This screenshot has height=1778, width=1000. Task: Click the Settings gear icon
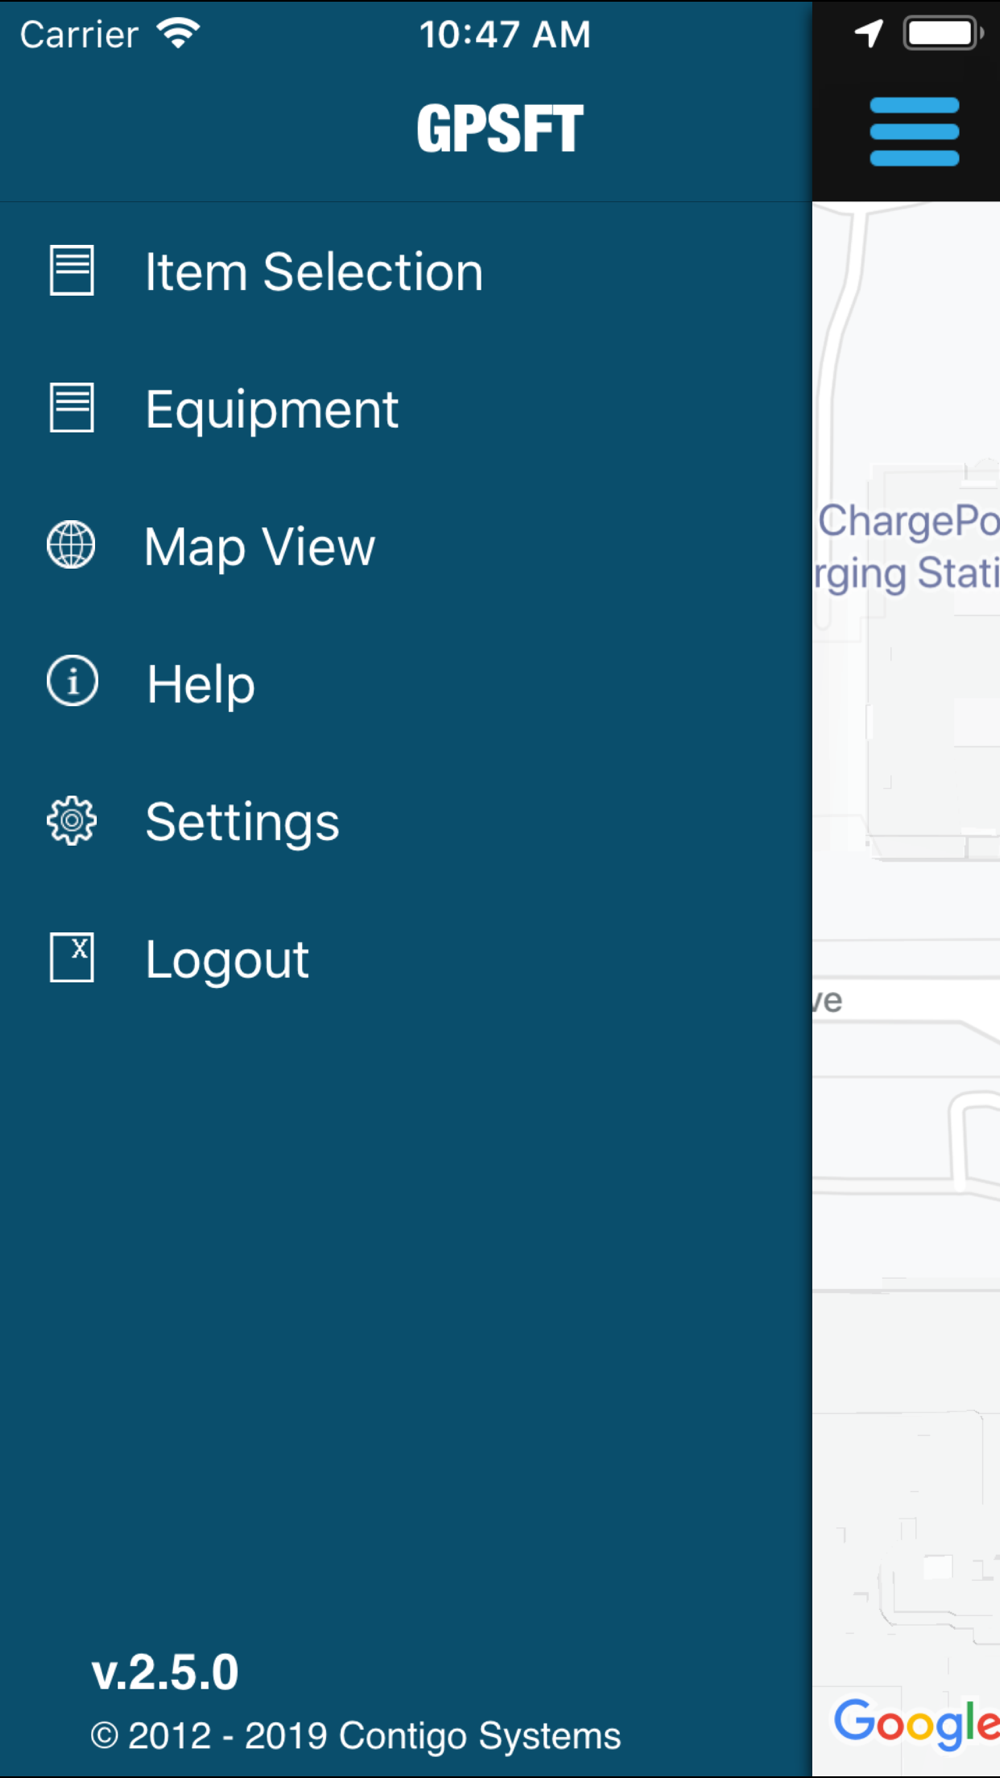[72, 821]
